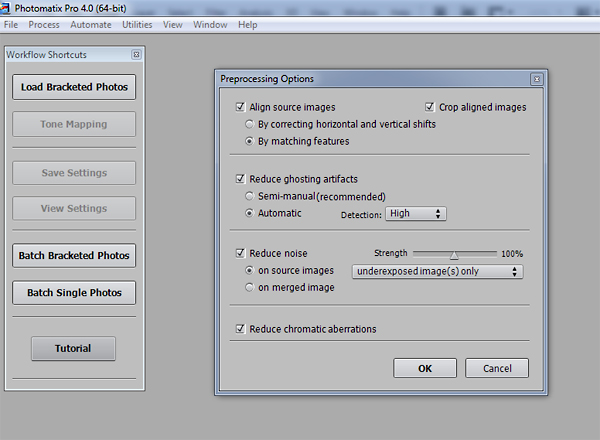Click the noise Strength slider handle

coord(454,255)
